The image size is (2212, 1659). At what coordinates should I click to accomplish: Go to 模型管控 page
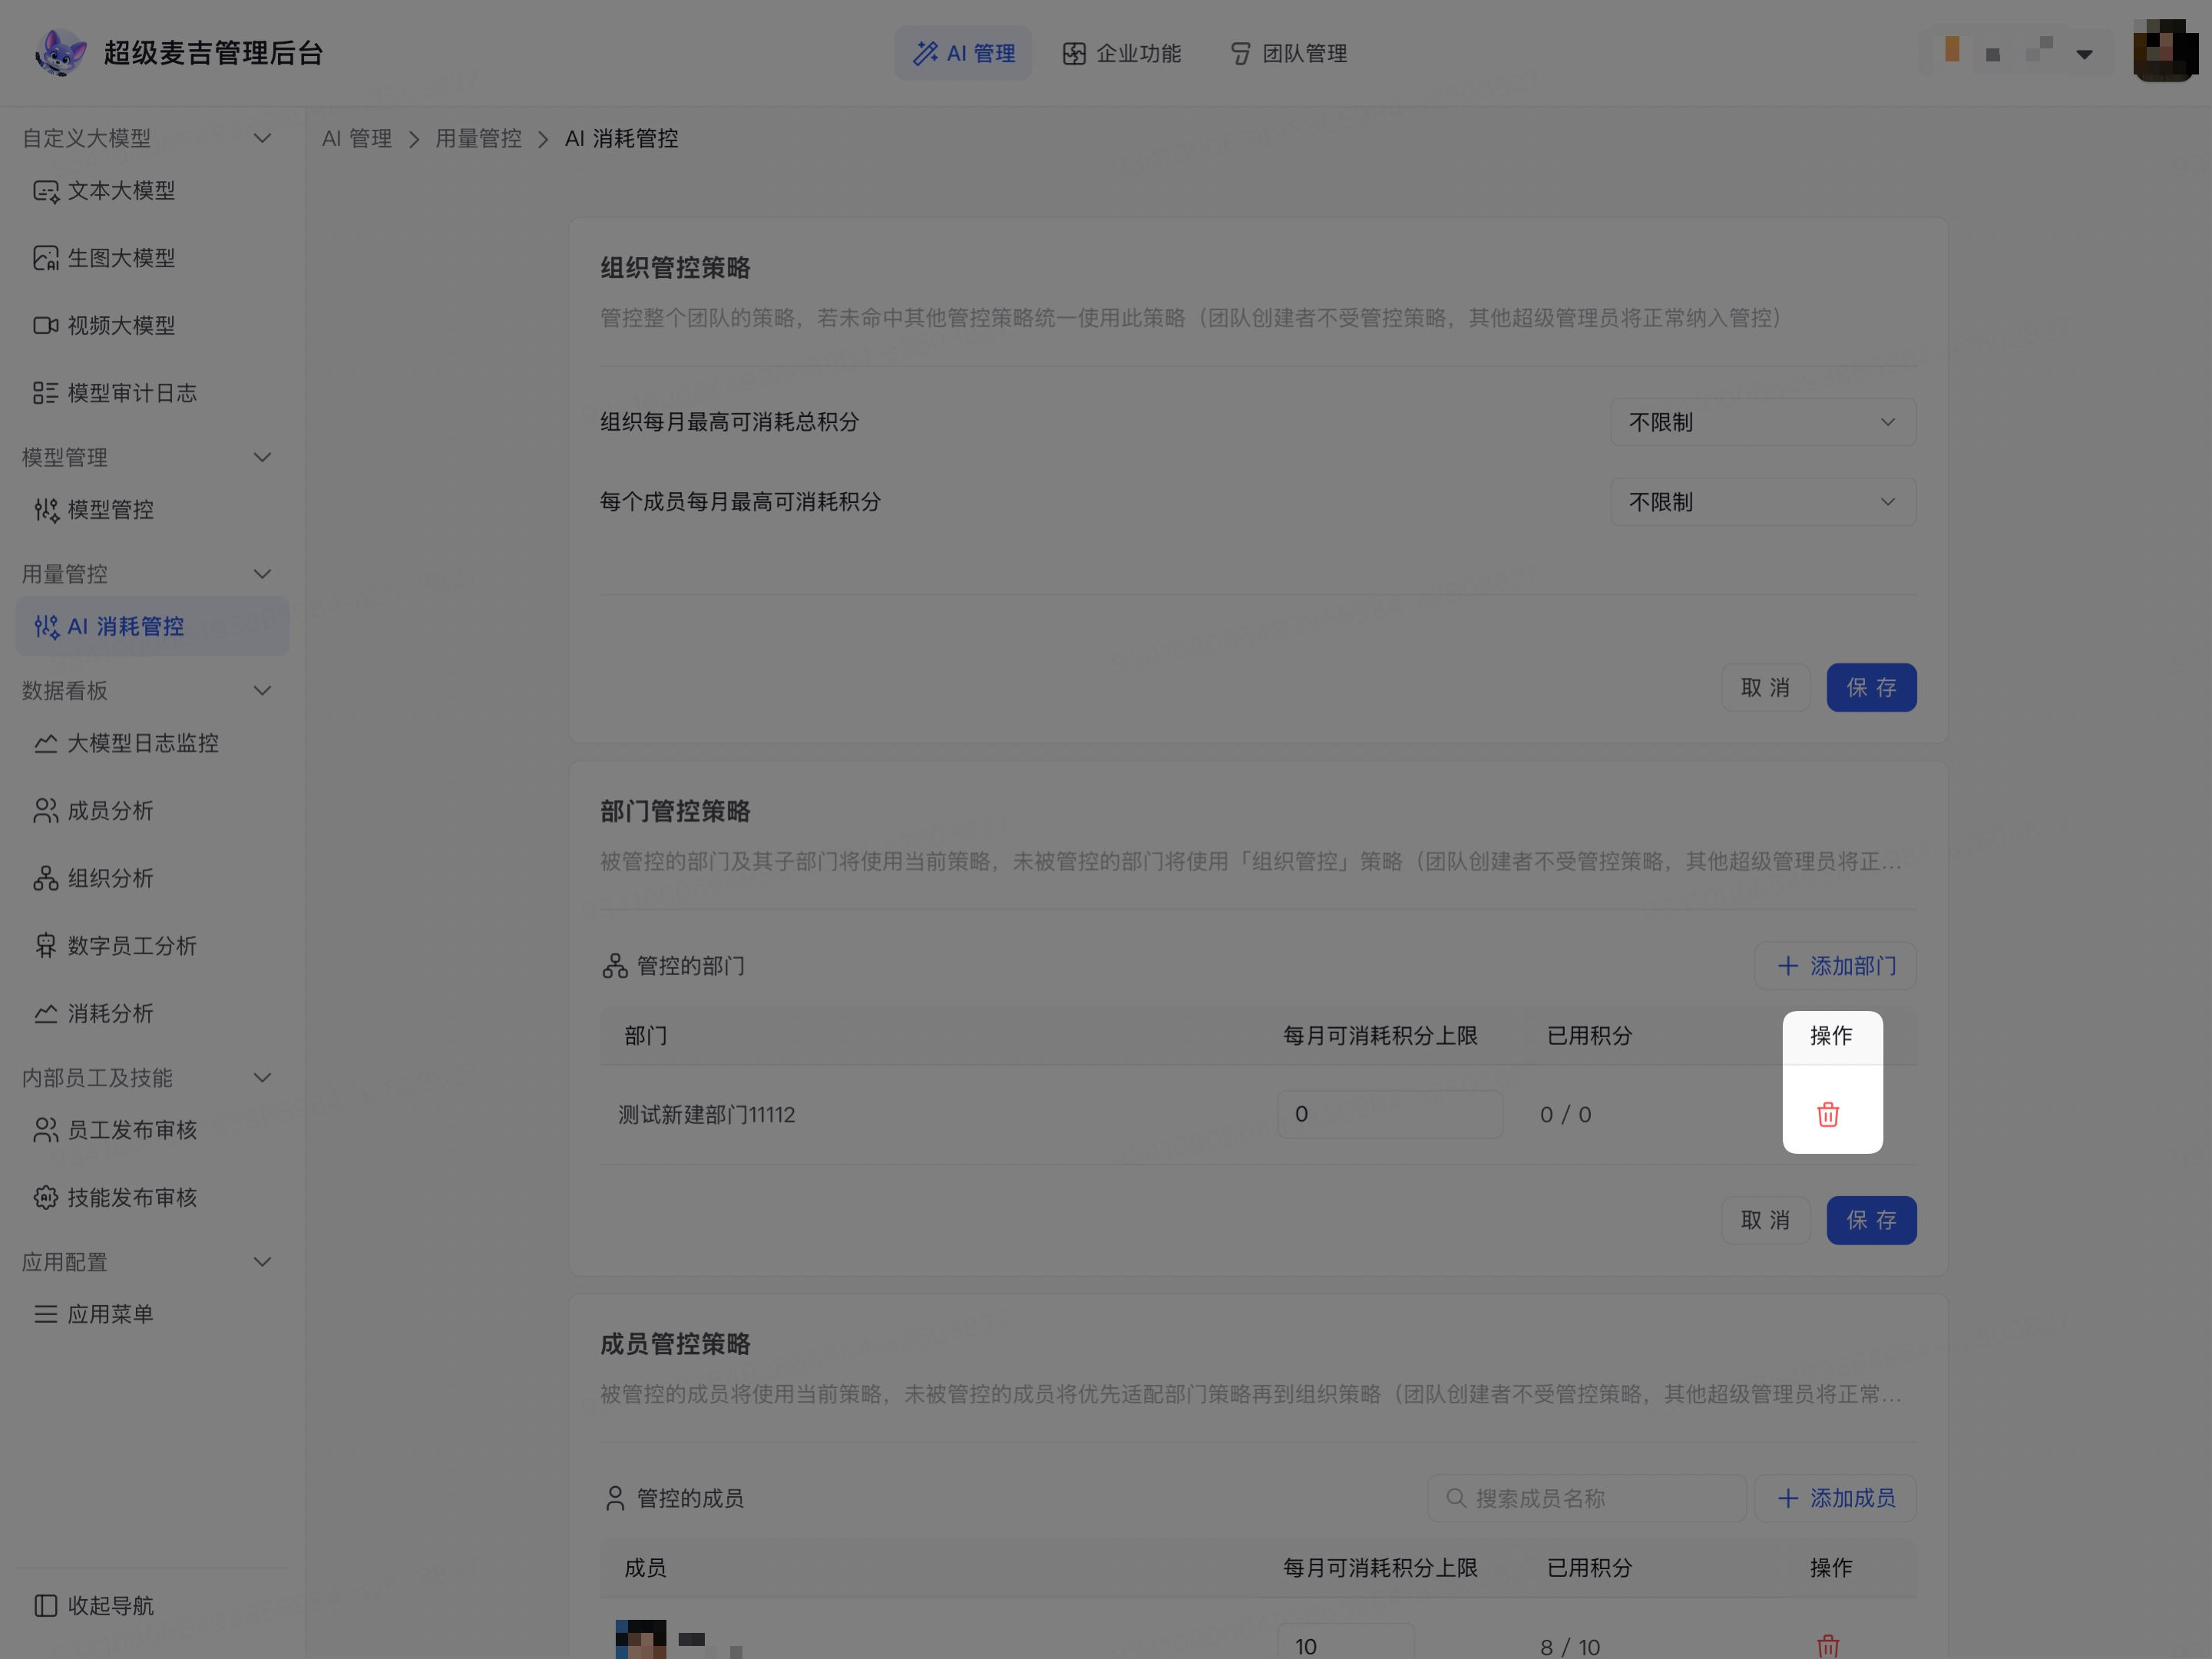point(152,510)
